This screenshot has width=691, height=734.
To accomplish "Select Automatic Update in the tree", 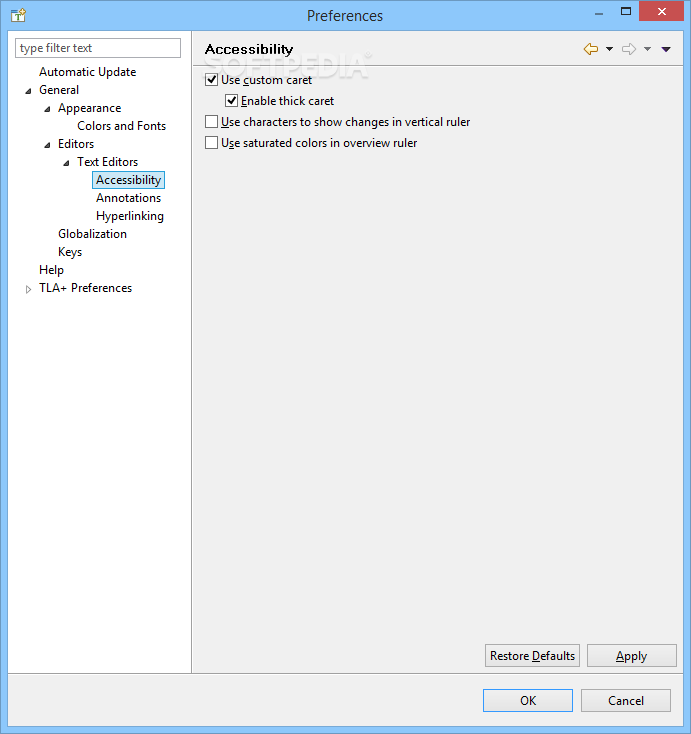I will [88, 72].
